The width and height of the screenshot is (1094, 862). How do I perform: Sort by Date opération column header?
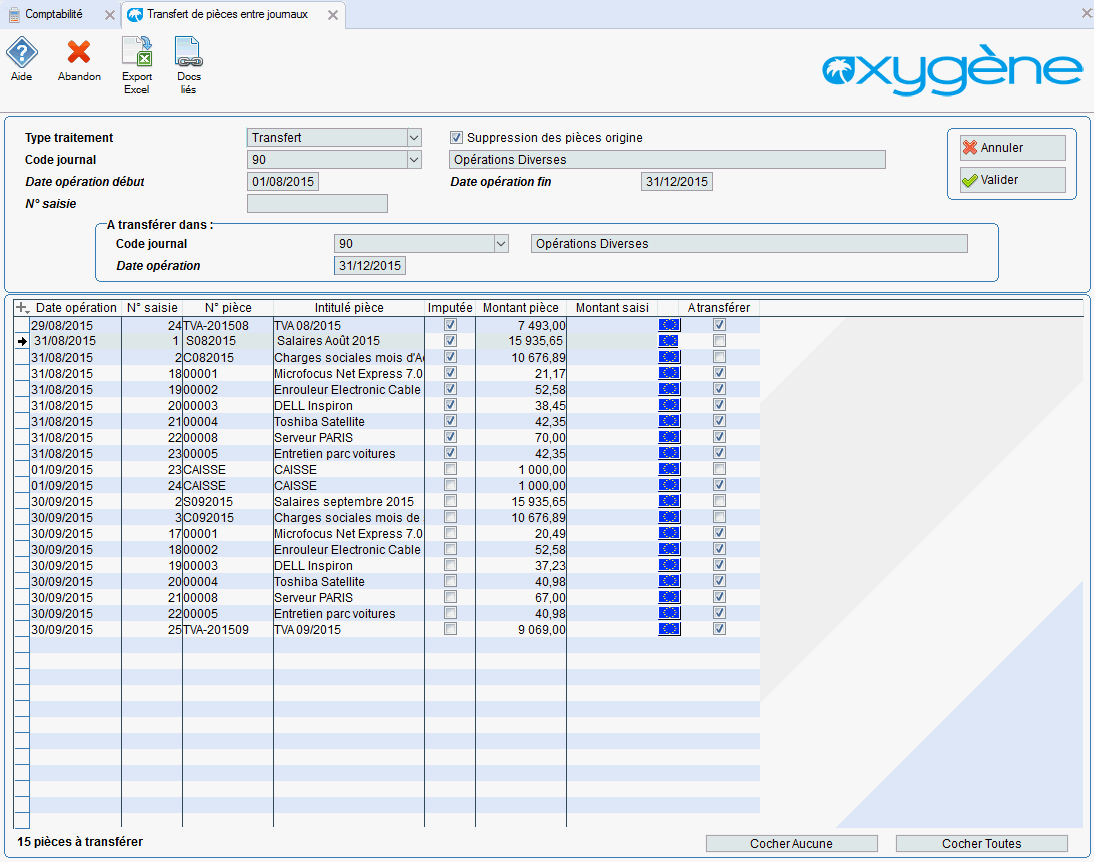pyautogui.click(x=76, y=308)
